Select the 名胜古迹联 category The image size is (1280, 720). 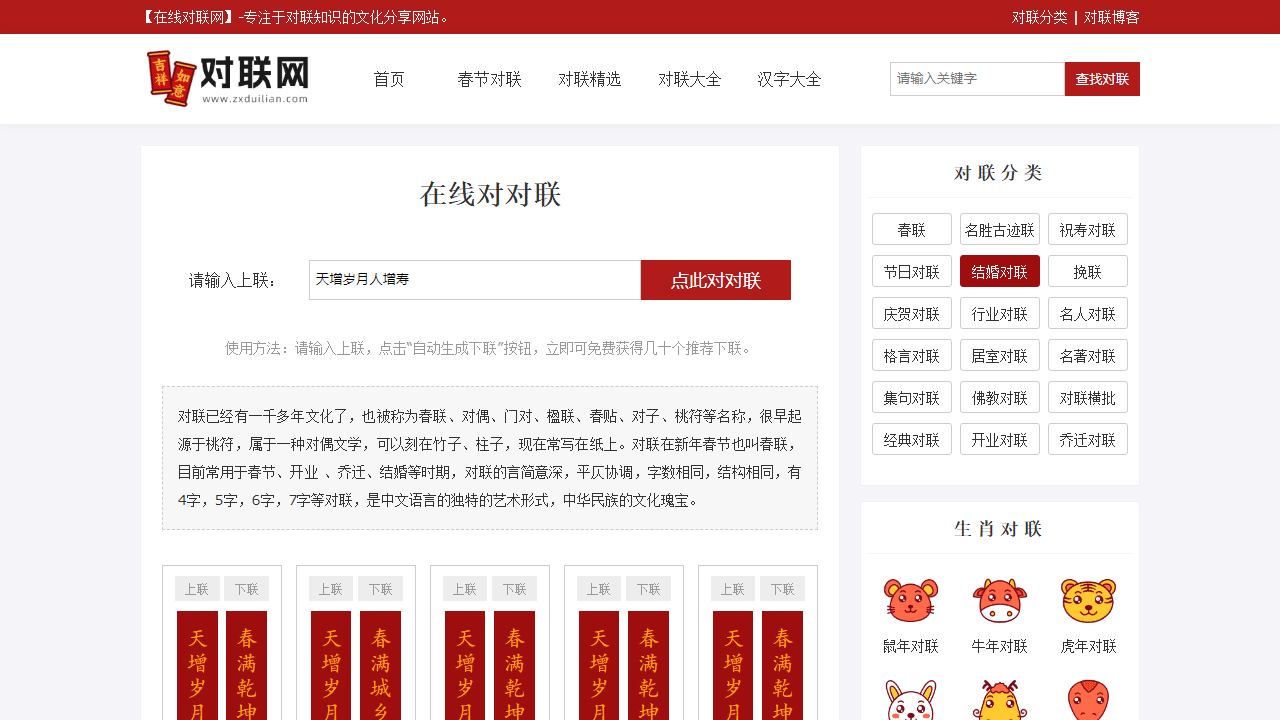[1000, 229]
